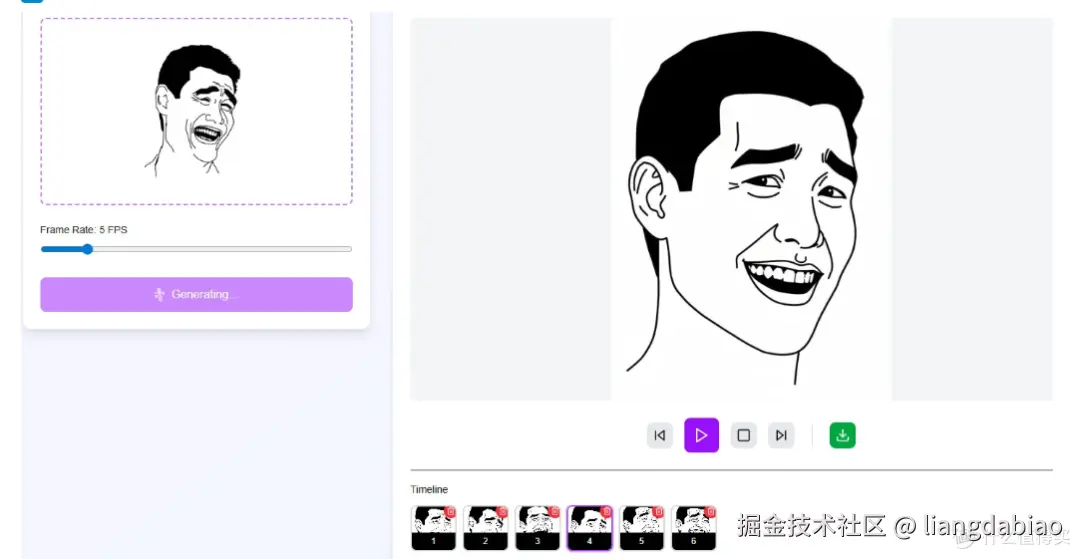Go to previous frame in player
Viewport: 1080px width, 559px height.
(x=659, y=435)
